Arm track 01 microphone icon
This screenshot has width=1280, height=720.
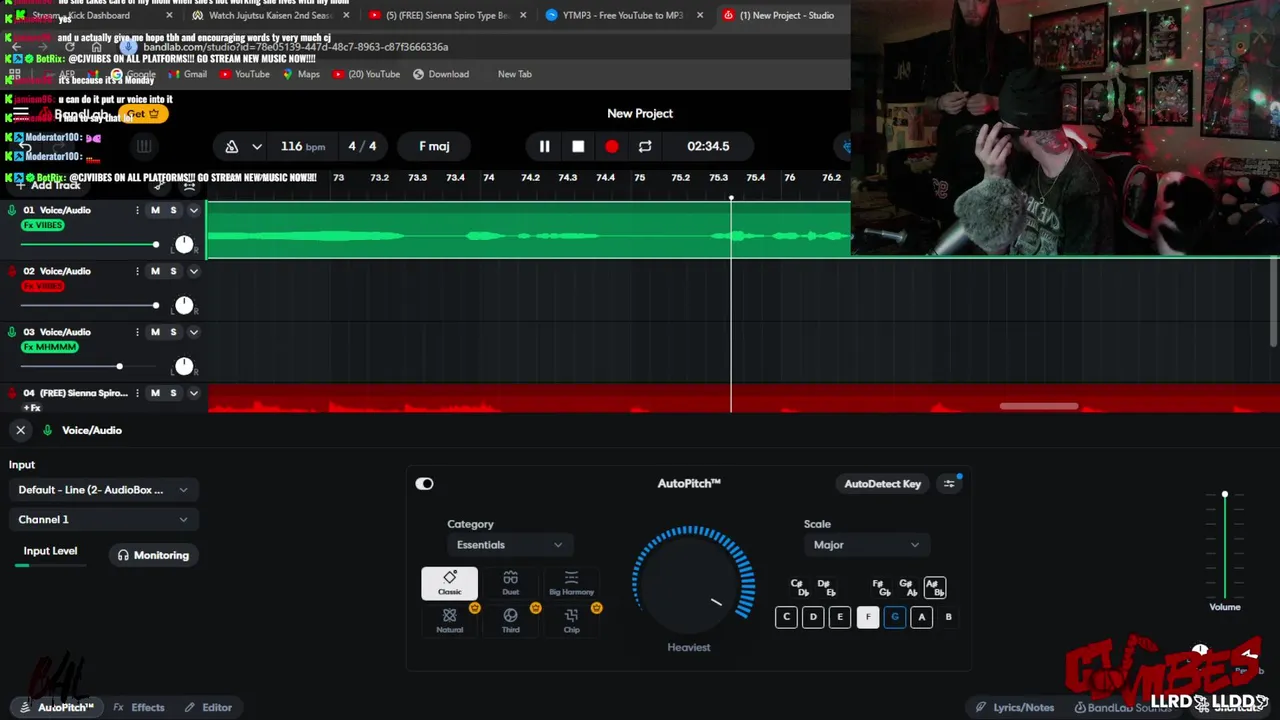12,210
